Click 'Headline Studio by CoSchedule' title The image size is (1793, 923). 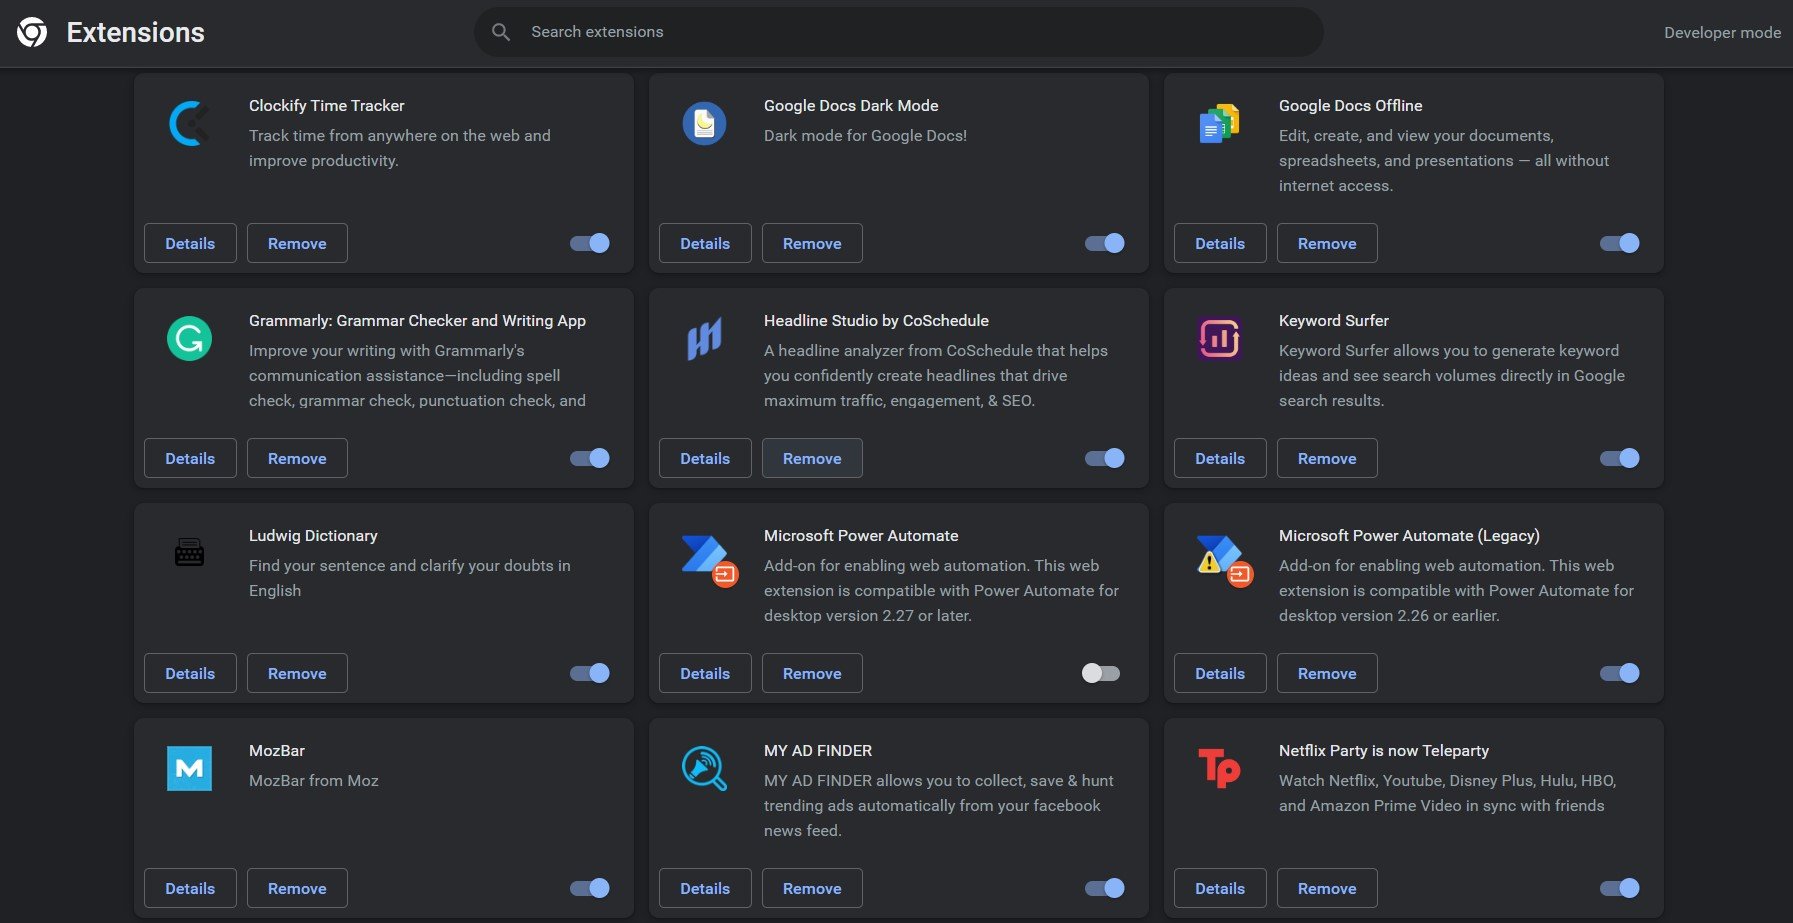876,320
